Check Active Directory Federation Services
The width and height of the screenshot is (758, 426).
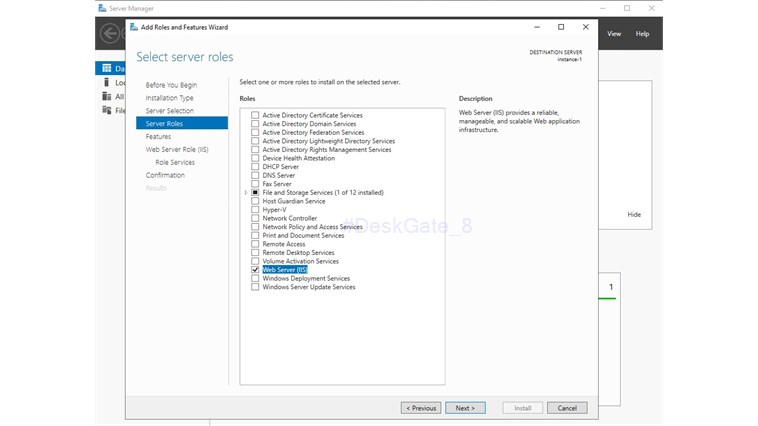(255, 132)
